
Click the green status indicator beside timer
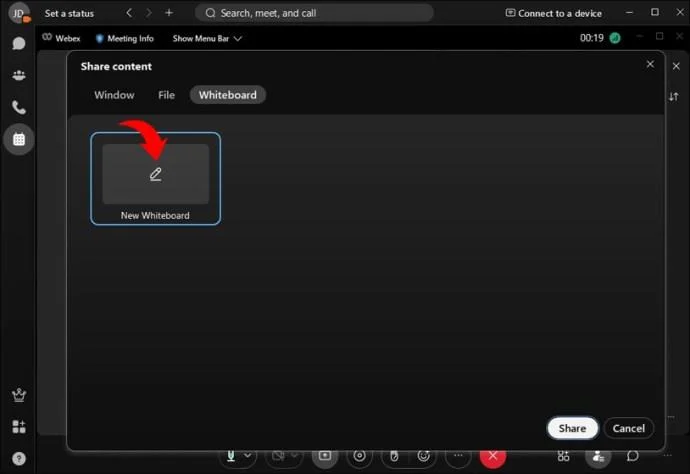tap(615, 38)
